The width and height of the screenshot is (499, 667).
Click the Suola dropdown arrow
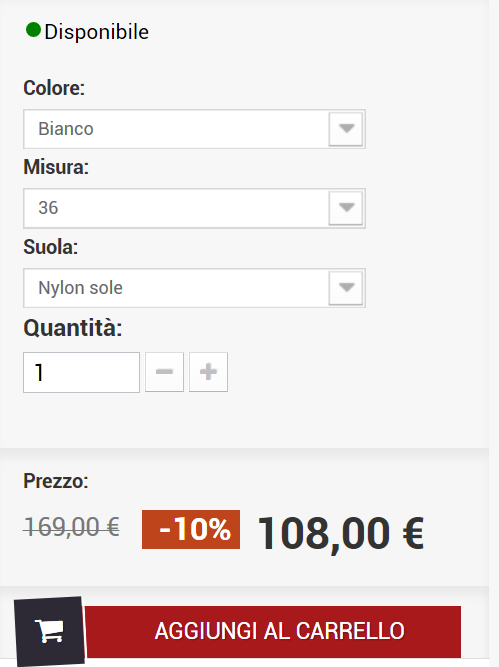pyautogui.click(x=346, y=288)
